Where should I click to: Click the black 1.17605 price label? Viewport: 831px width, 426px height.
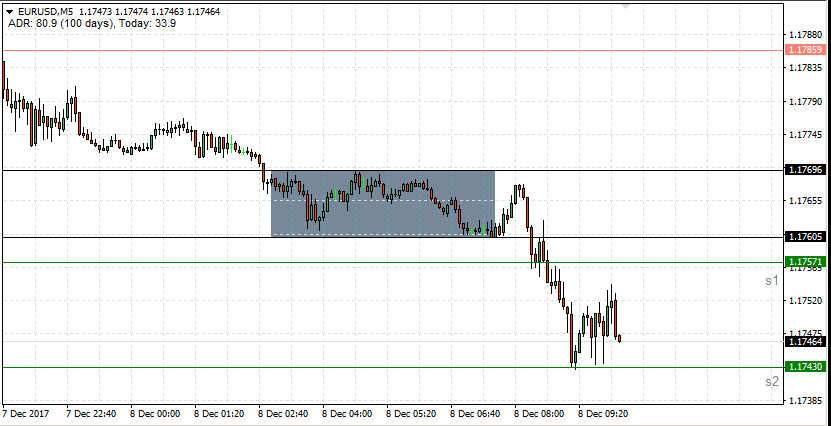click(x=805, y=237)
